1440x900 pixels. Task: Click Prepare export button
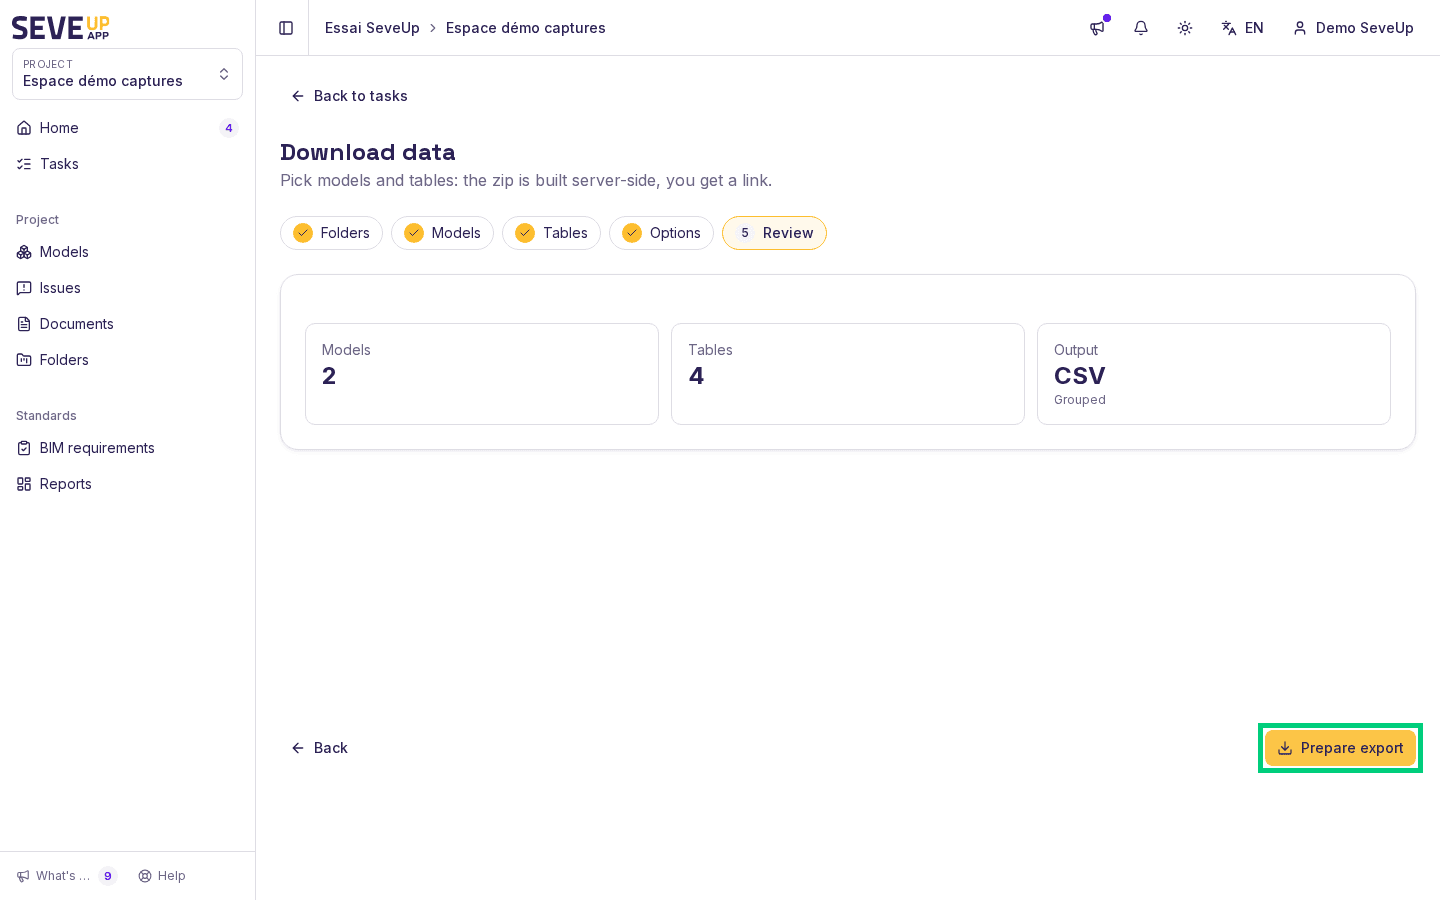[x=1340, y=748]
